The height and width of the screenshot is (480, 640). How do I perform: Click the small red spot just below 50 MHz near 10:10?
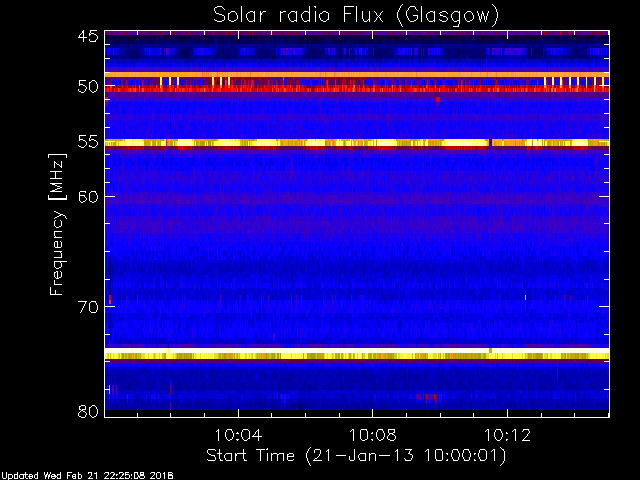(x=438, y=100)
